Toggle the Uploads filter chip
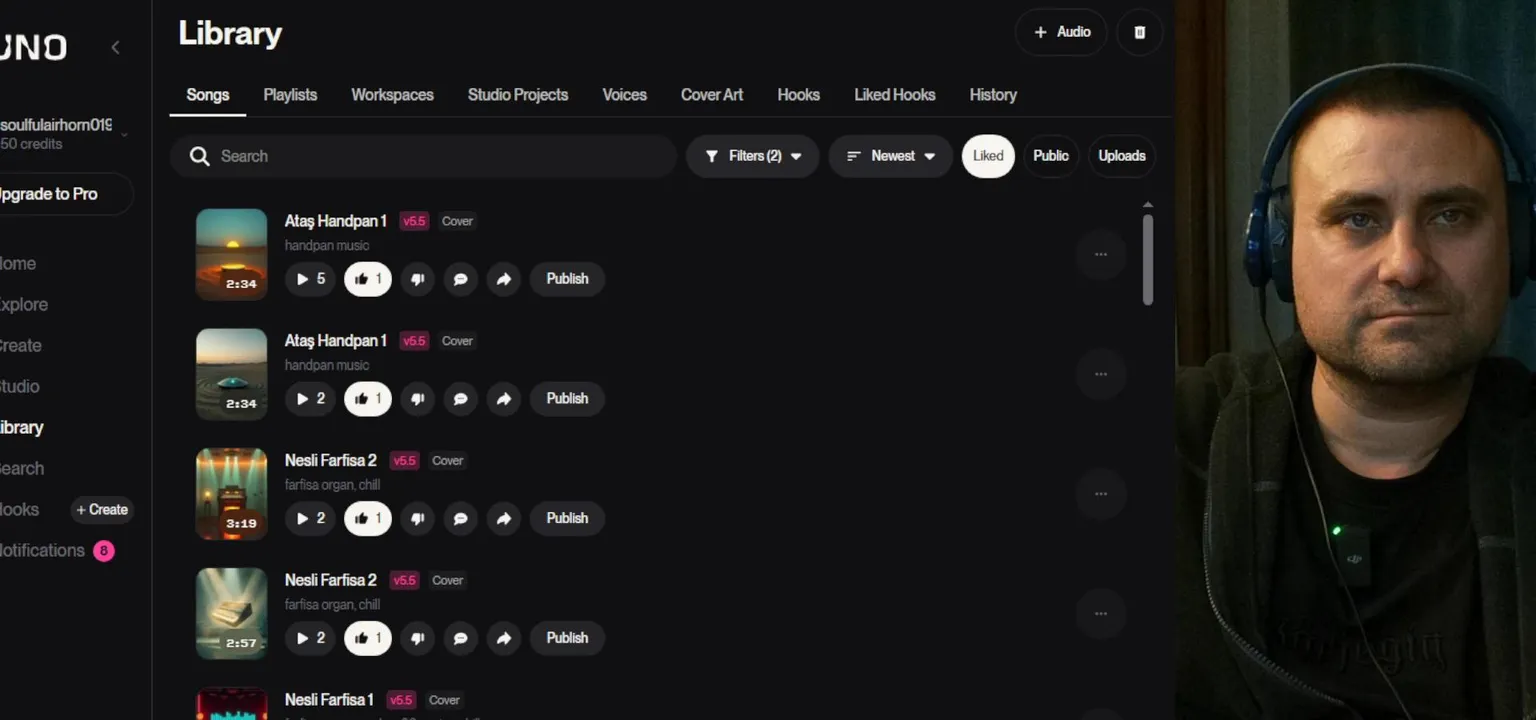 [x=1121, y=156]
